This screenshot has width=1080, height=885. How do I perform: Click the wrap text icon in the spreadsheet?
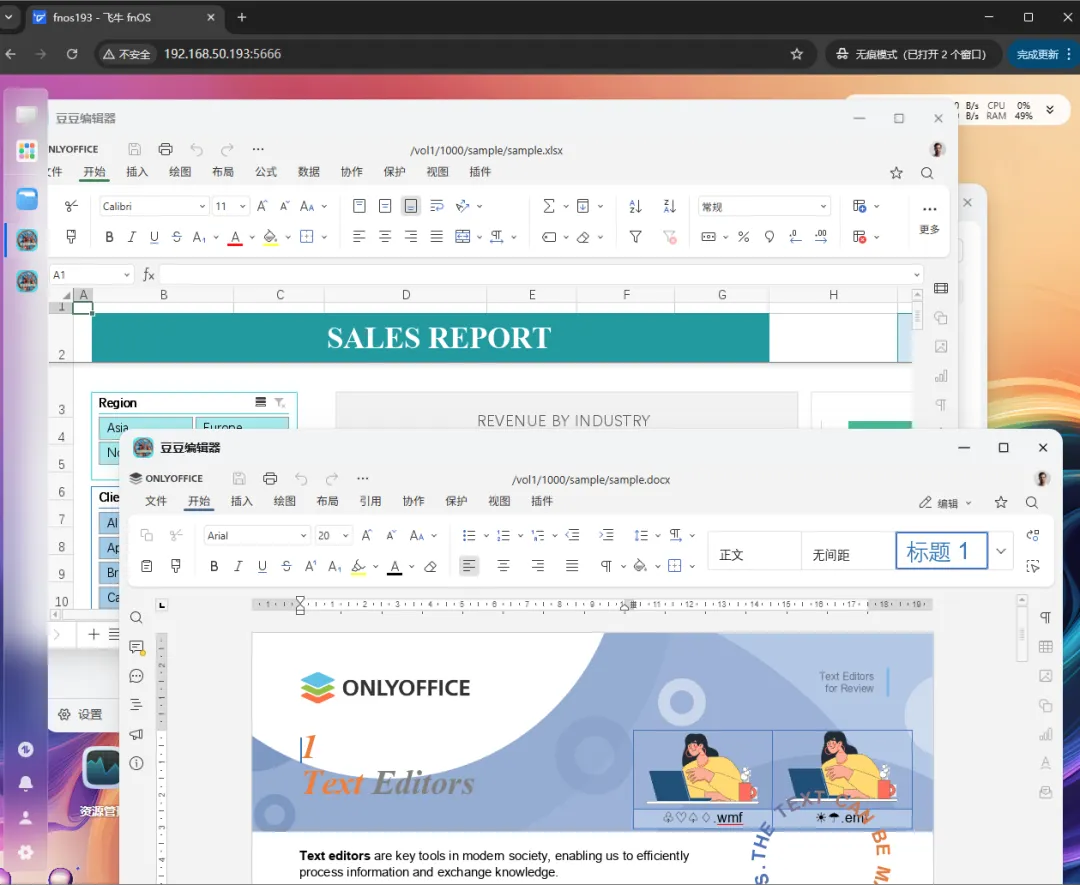pyautogui.click(x=437, y=206)
